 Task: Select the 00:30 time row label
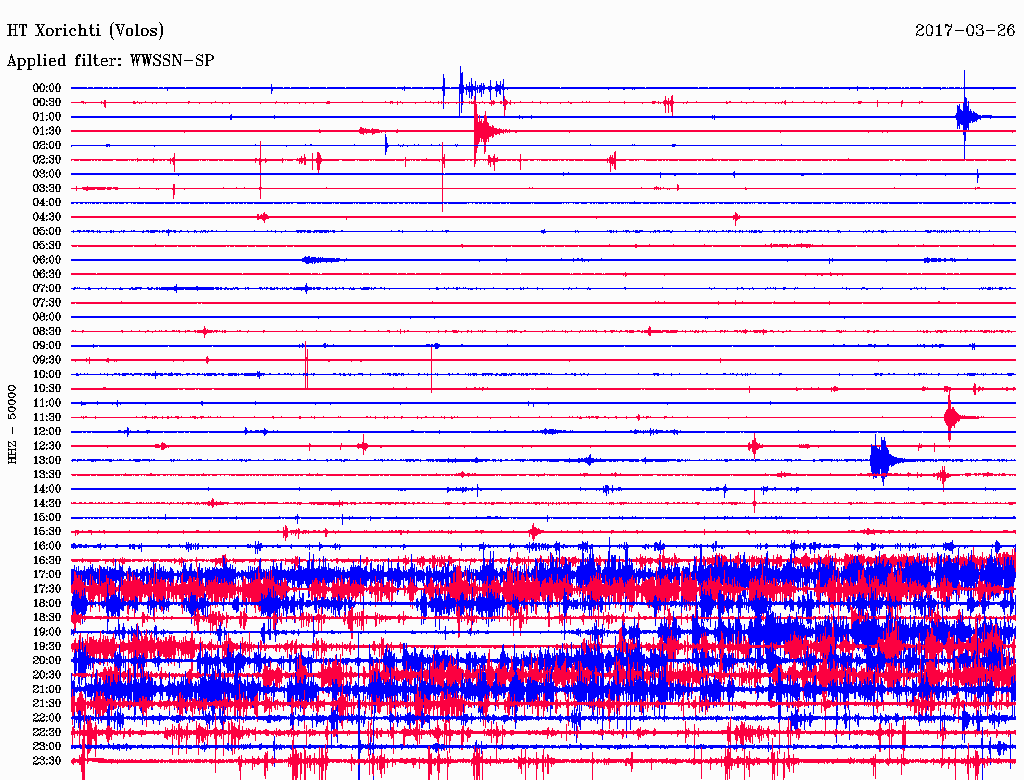[x=47, y=102]
